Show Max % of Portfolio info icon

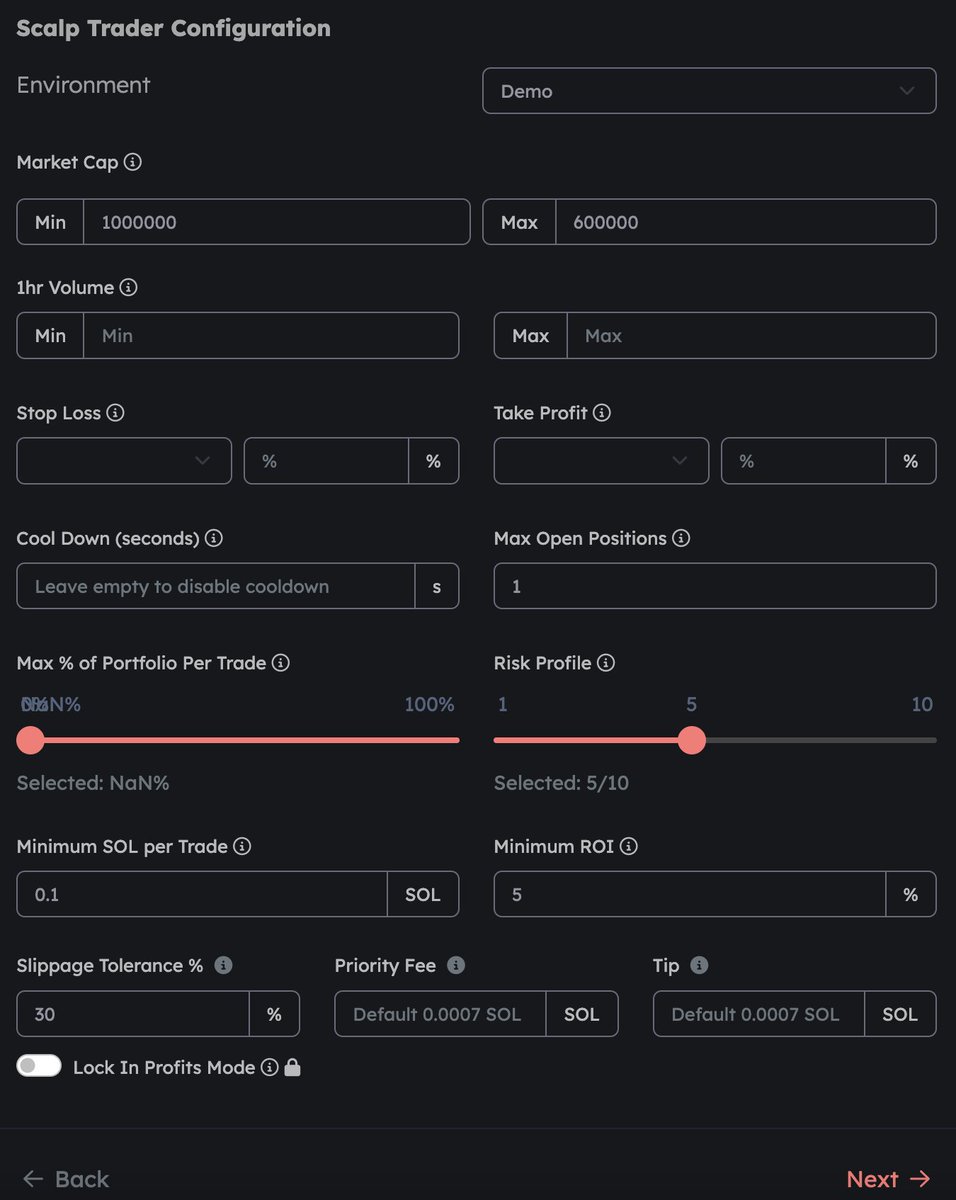pyautogui.click(x=281, y=663)
